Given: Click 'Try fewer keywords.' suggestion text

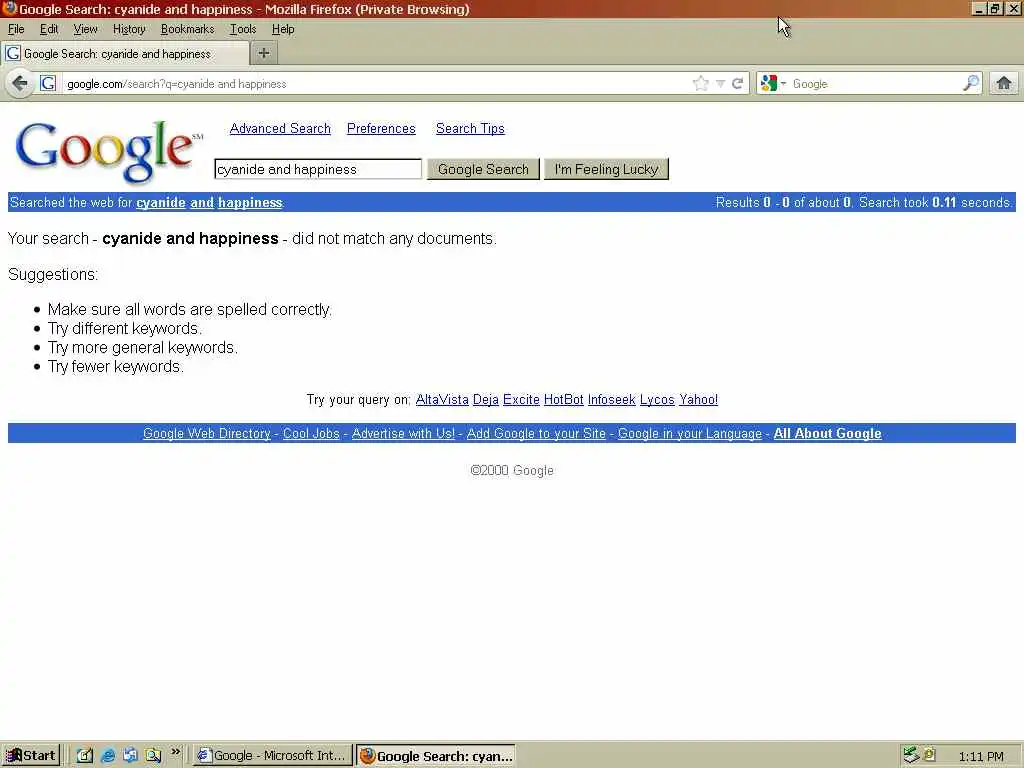Looking at the screenshot, I should (116, 366).
